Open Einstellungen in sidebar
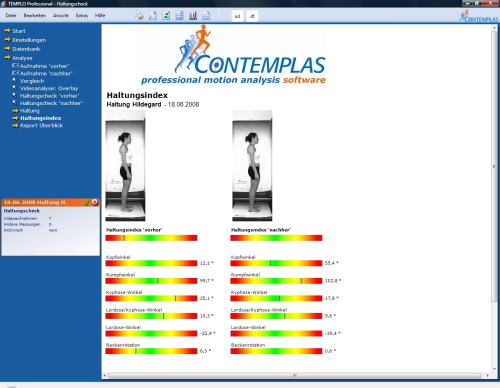 pos(29,40)
